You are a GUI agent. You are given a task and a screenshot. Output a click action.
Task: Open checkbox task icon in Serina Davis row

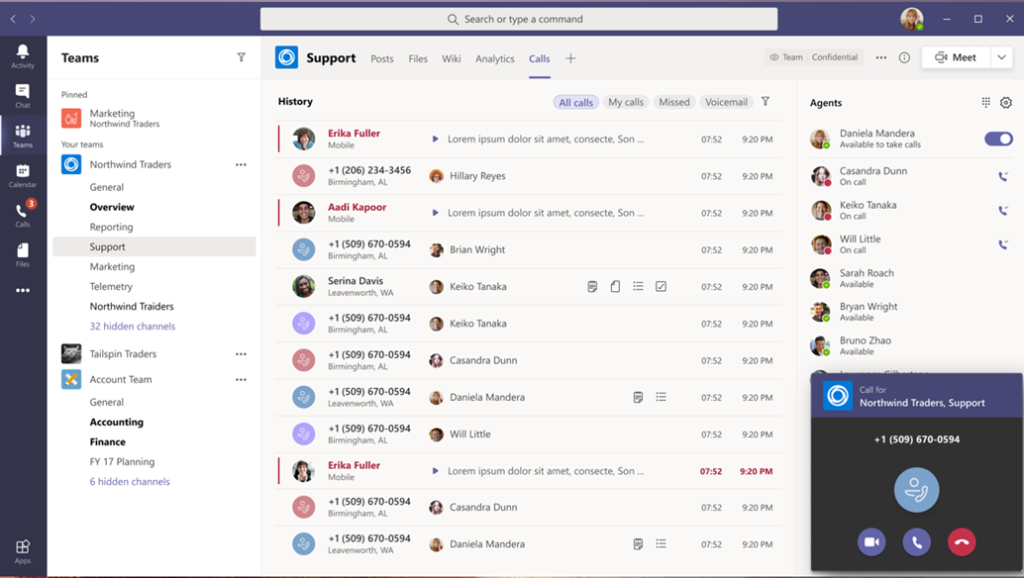[x=661, y=286]
